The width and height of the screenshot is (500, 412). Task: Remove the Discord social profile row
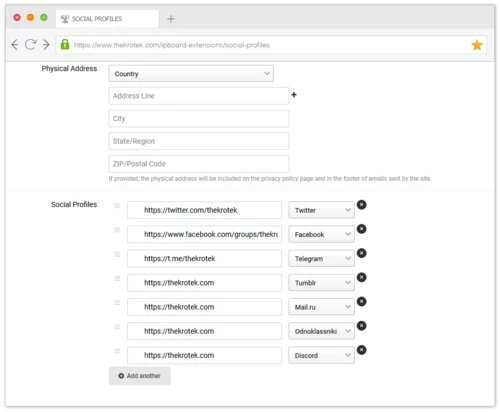click(362, 350)
